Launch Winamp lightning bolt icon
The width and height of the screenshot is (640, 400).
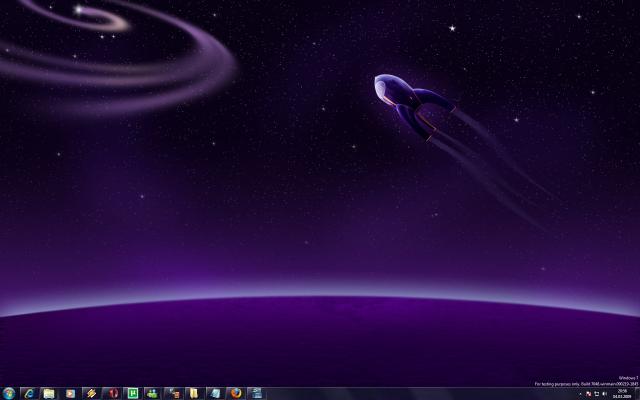pos(90,393)
